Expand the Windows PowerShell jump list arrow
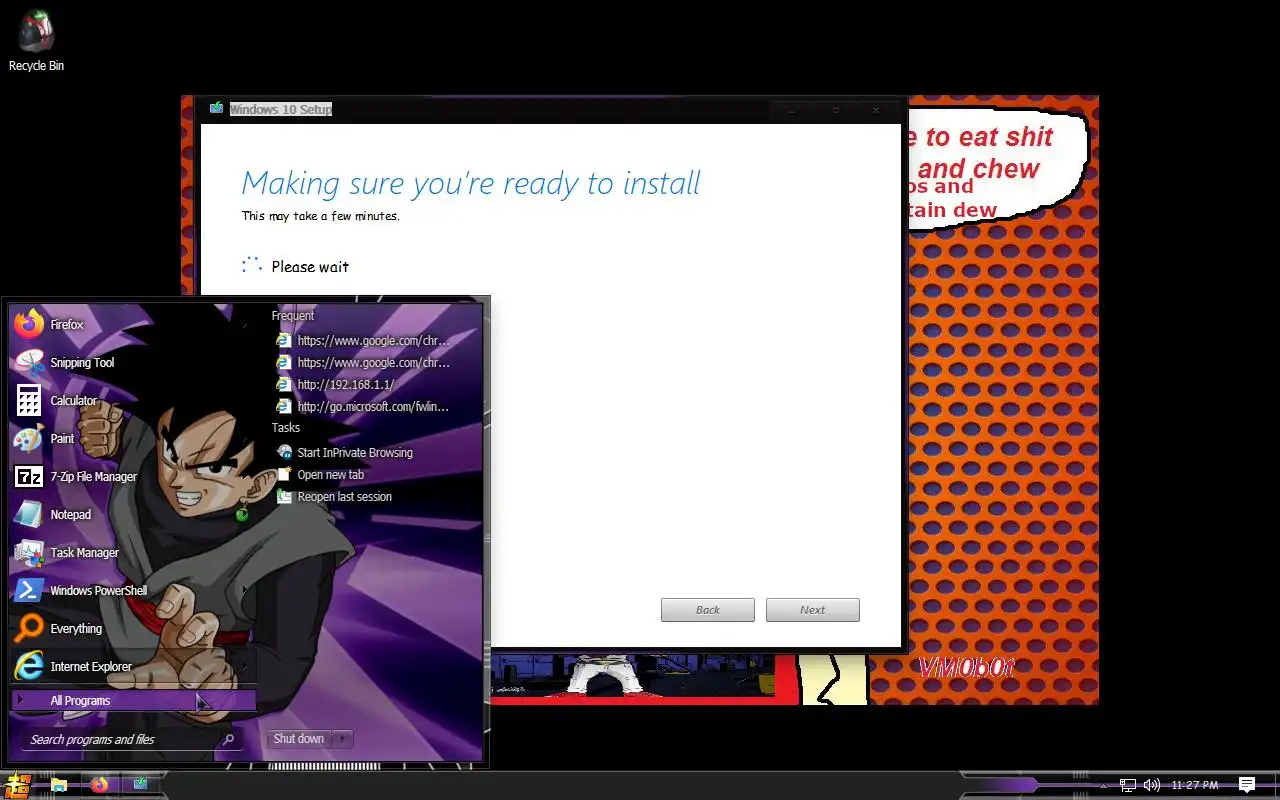1280x800 pixels. pyautogui.click(x=245, y=590)
